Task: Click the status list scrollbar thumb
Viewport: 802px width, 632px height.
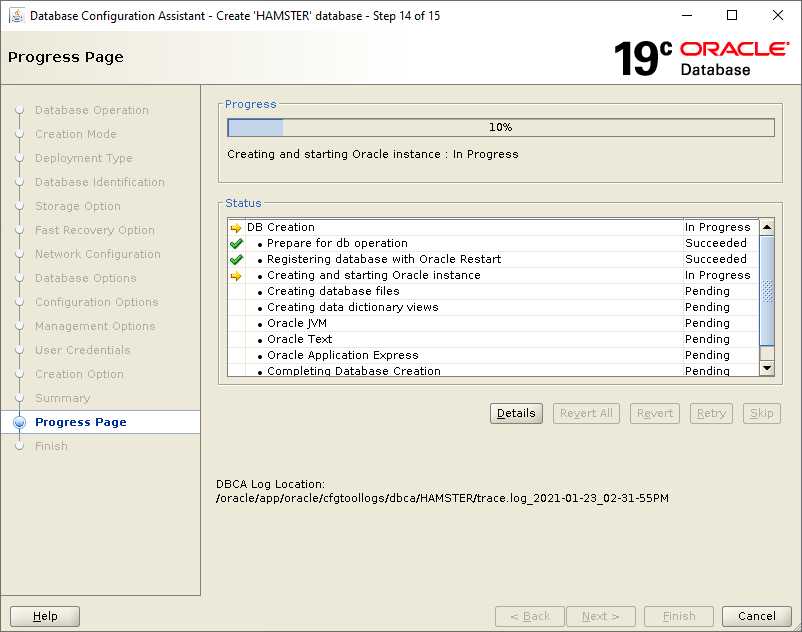Action: (x=767, y=291)
